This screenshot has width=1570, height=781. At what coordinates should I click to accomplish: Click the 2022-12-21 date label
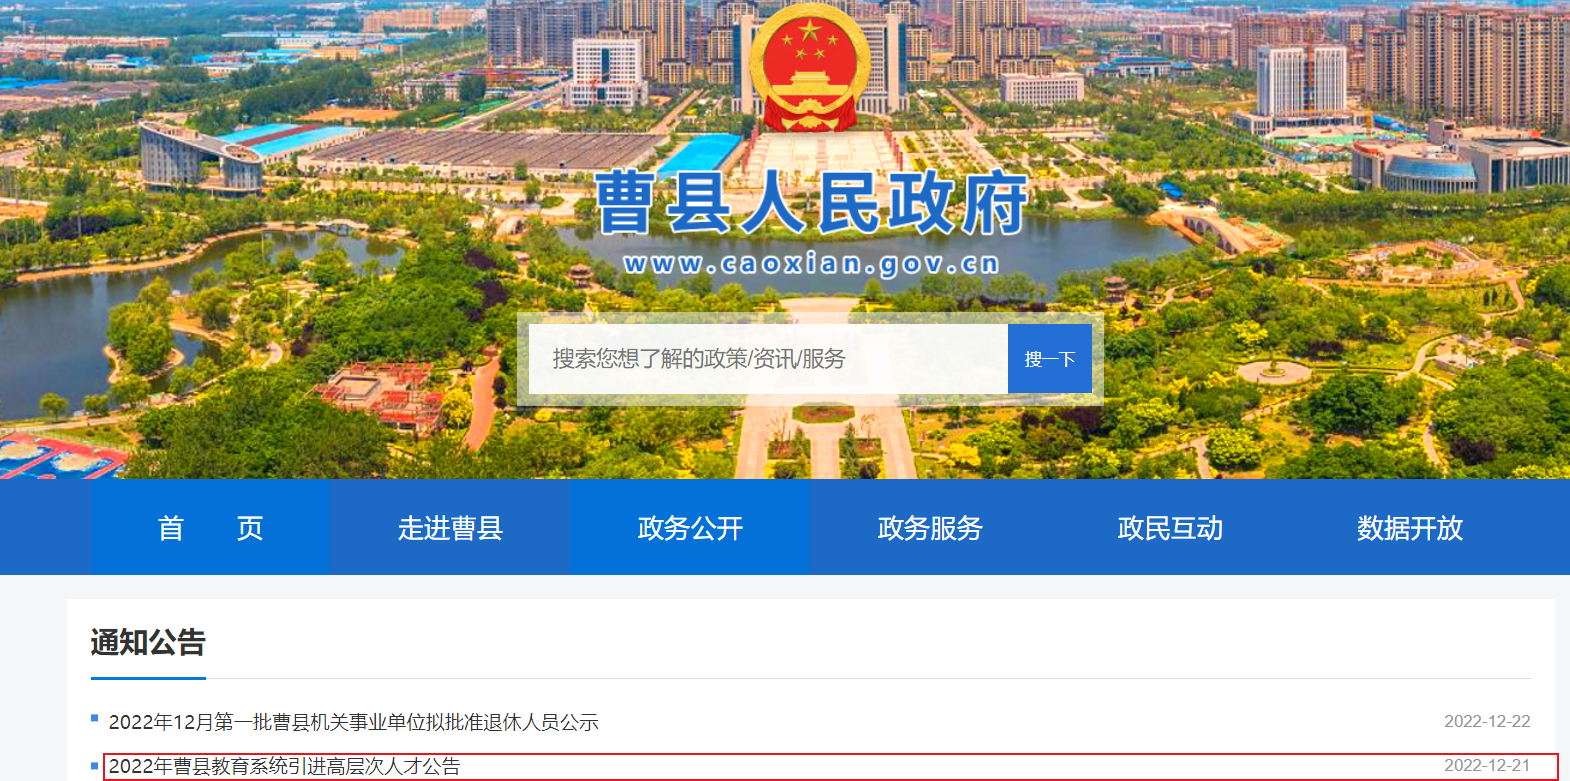(x=1487, y=765)
